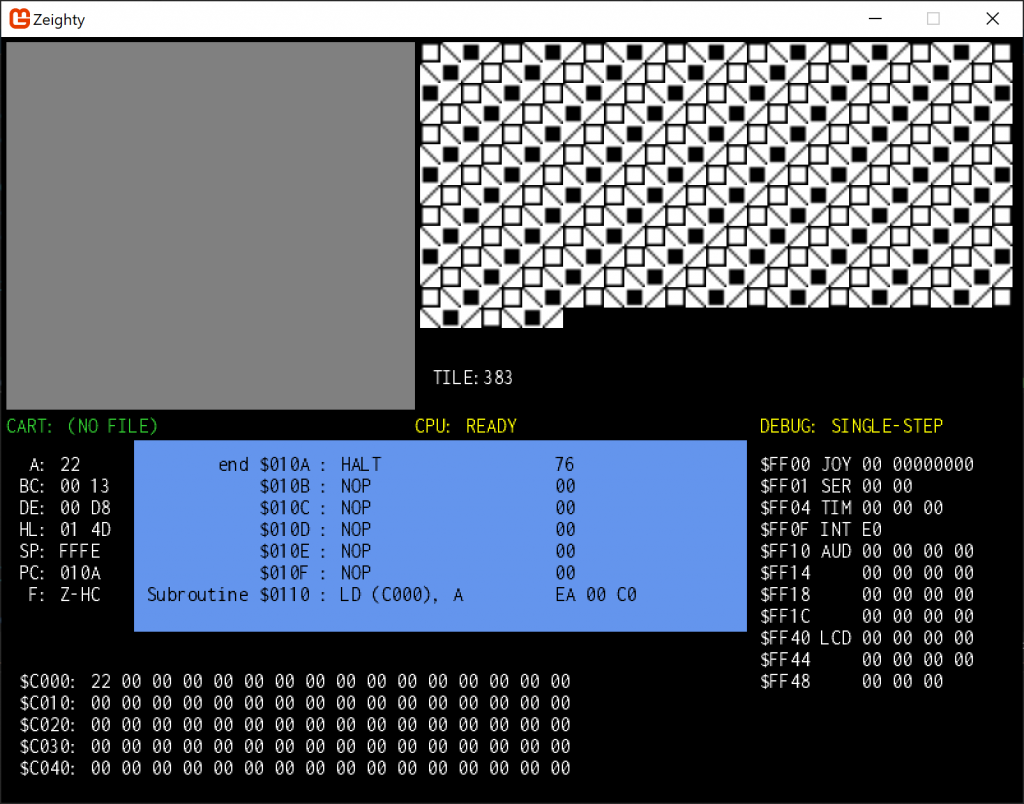Click the CPU: READY status indicator
1024x804 pixels.
pos(466,426)
